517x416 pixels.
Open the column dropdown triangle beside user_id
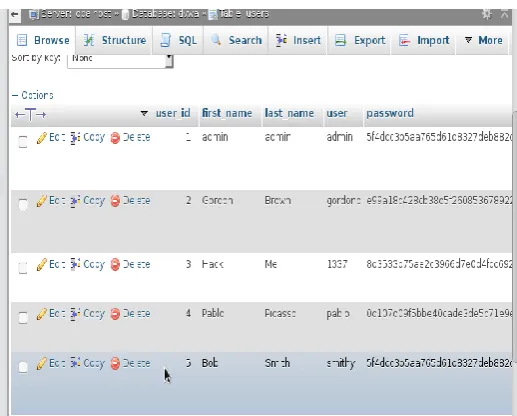pos(144,113)
